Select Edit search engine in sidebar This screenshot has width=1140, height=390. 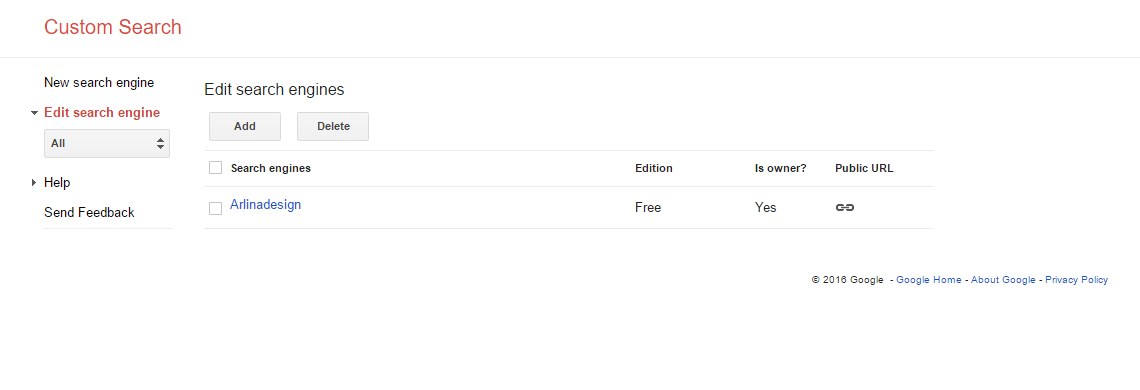point(102,113)
